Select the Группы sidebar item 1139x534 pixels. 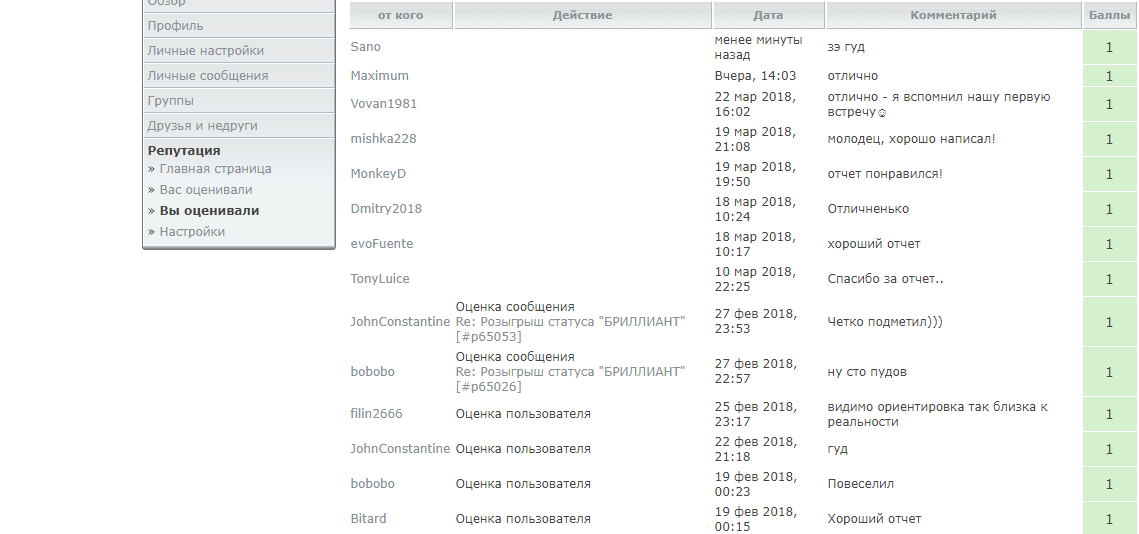(170, 101)
